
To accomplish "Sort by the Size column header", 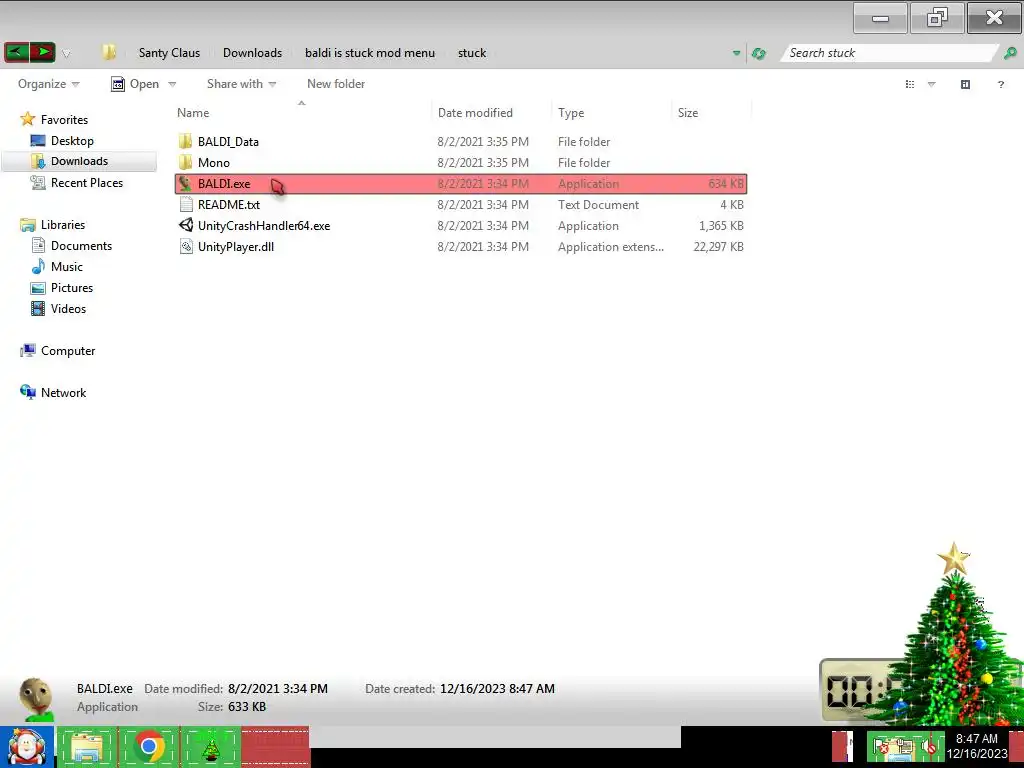I will [x=688, y=112].
